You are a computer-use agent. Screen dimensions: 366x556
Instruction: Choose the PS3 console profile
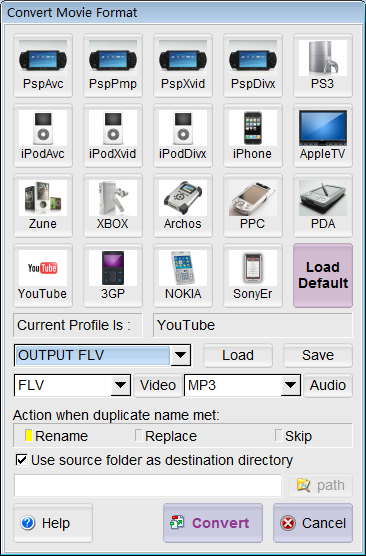point(323,65)
